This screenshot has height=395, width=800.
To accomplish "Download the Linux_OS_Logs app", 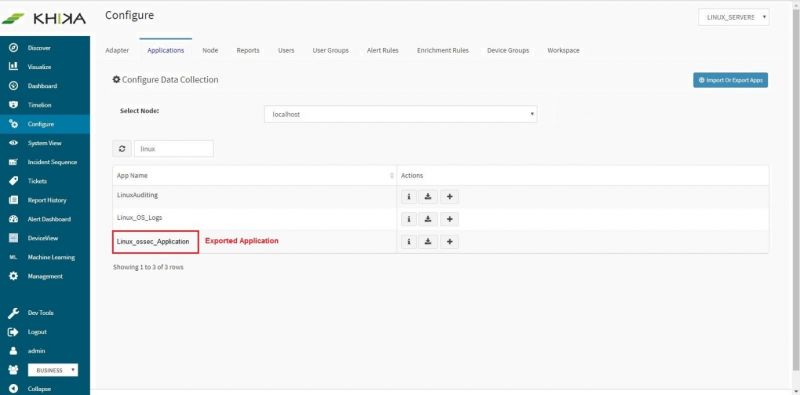I will (428, 219).
